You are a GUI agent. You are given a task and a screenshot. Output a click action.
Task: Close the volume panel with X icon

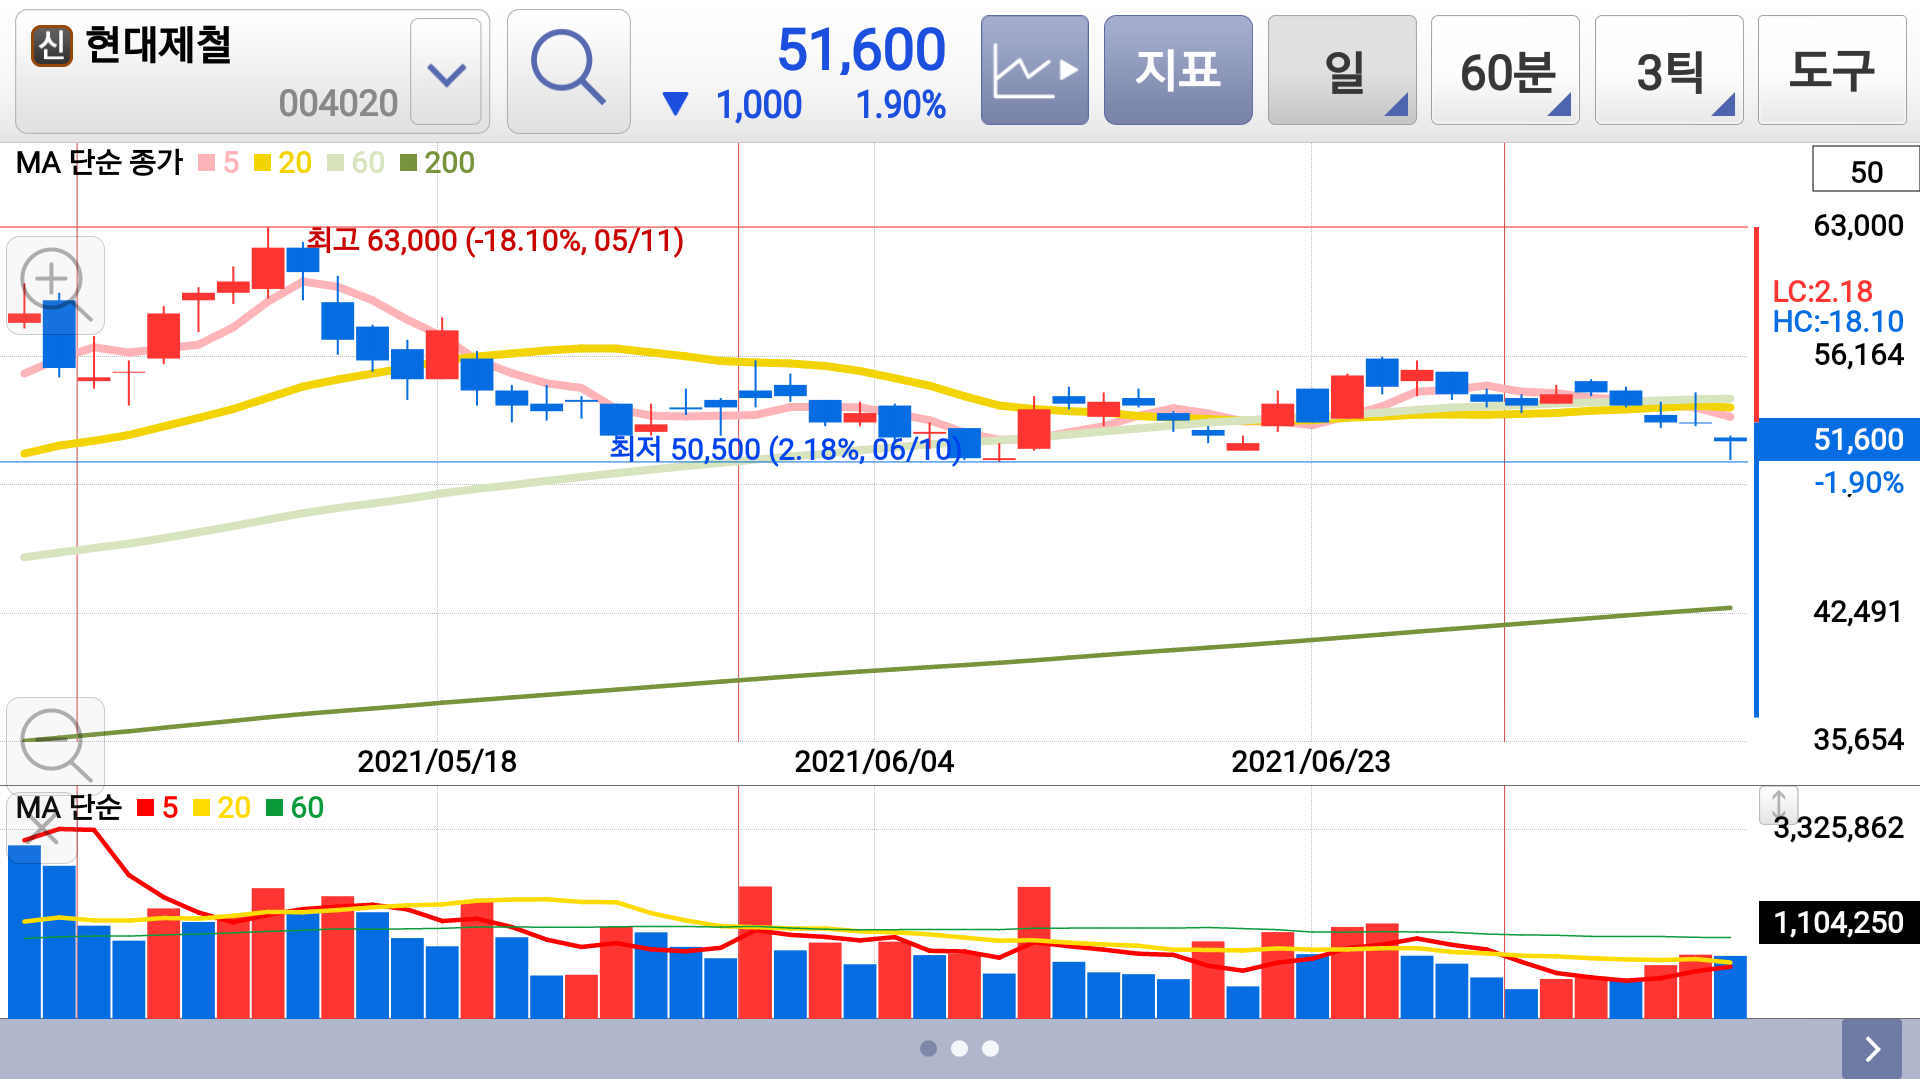[x=42, y=827]
